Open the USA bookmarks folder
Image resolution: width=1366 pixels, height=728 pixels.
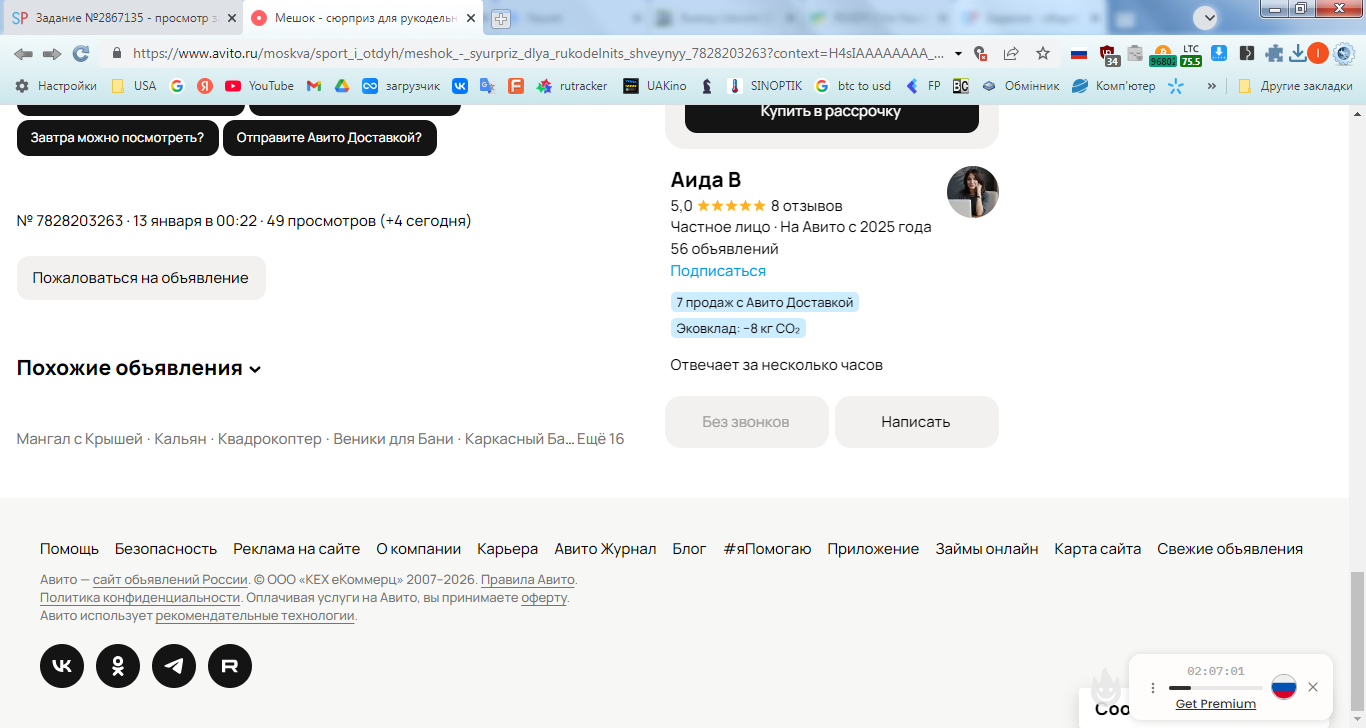133,86
